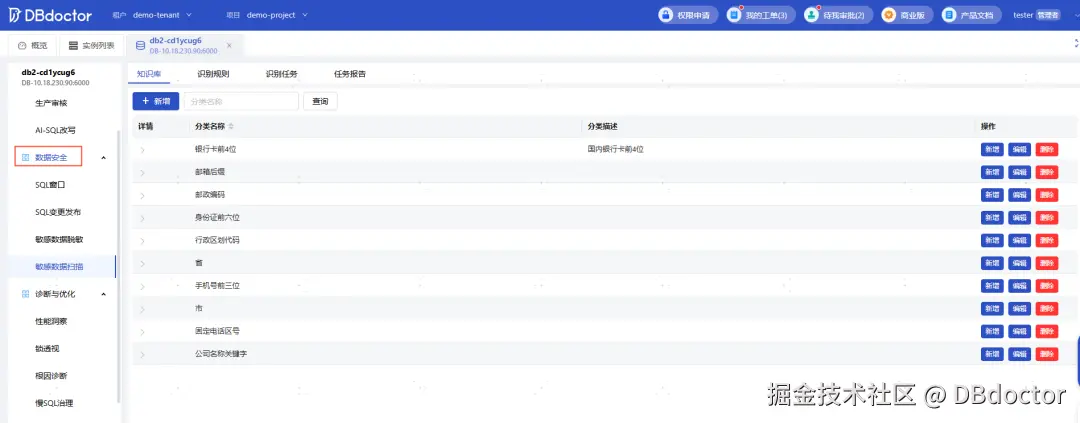Click 新增 in 身份证前六位 row
The image size is (1080, 423).
pyautogui.click(x=992, y=218)
